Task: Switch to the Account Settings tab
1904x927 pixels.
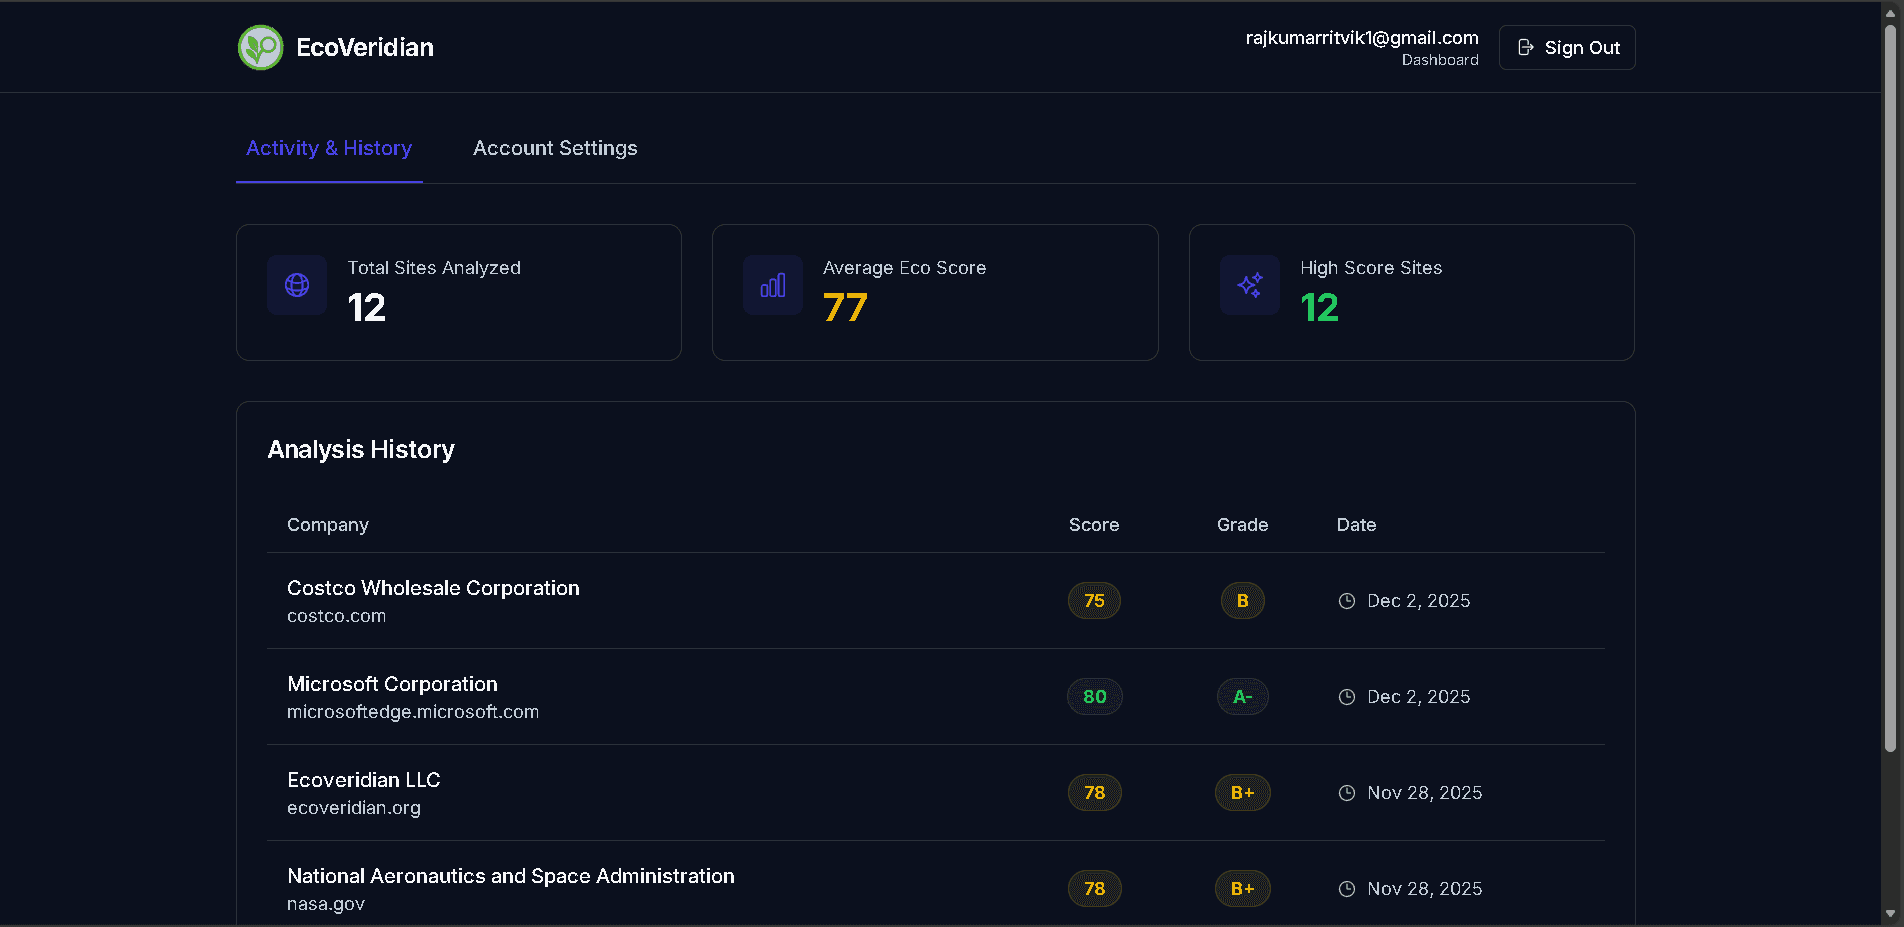Action: [555, 148]
